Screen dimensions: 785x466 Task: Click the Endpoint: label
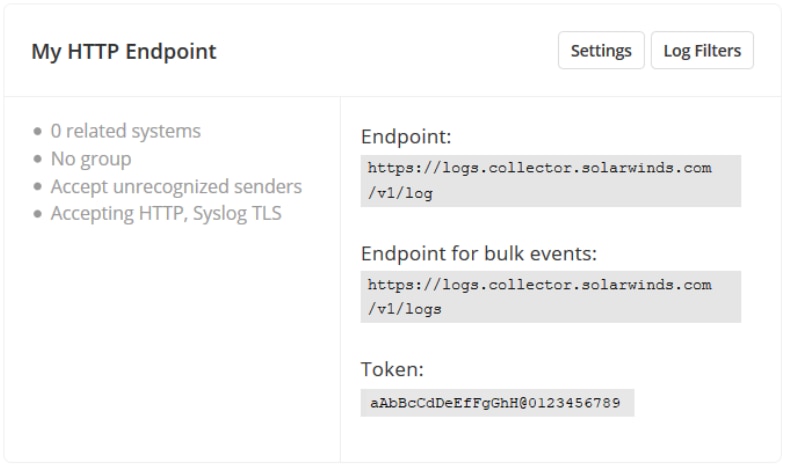pyautogui.click(x=406, y=137)
